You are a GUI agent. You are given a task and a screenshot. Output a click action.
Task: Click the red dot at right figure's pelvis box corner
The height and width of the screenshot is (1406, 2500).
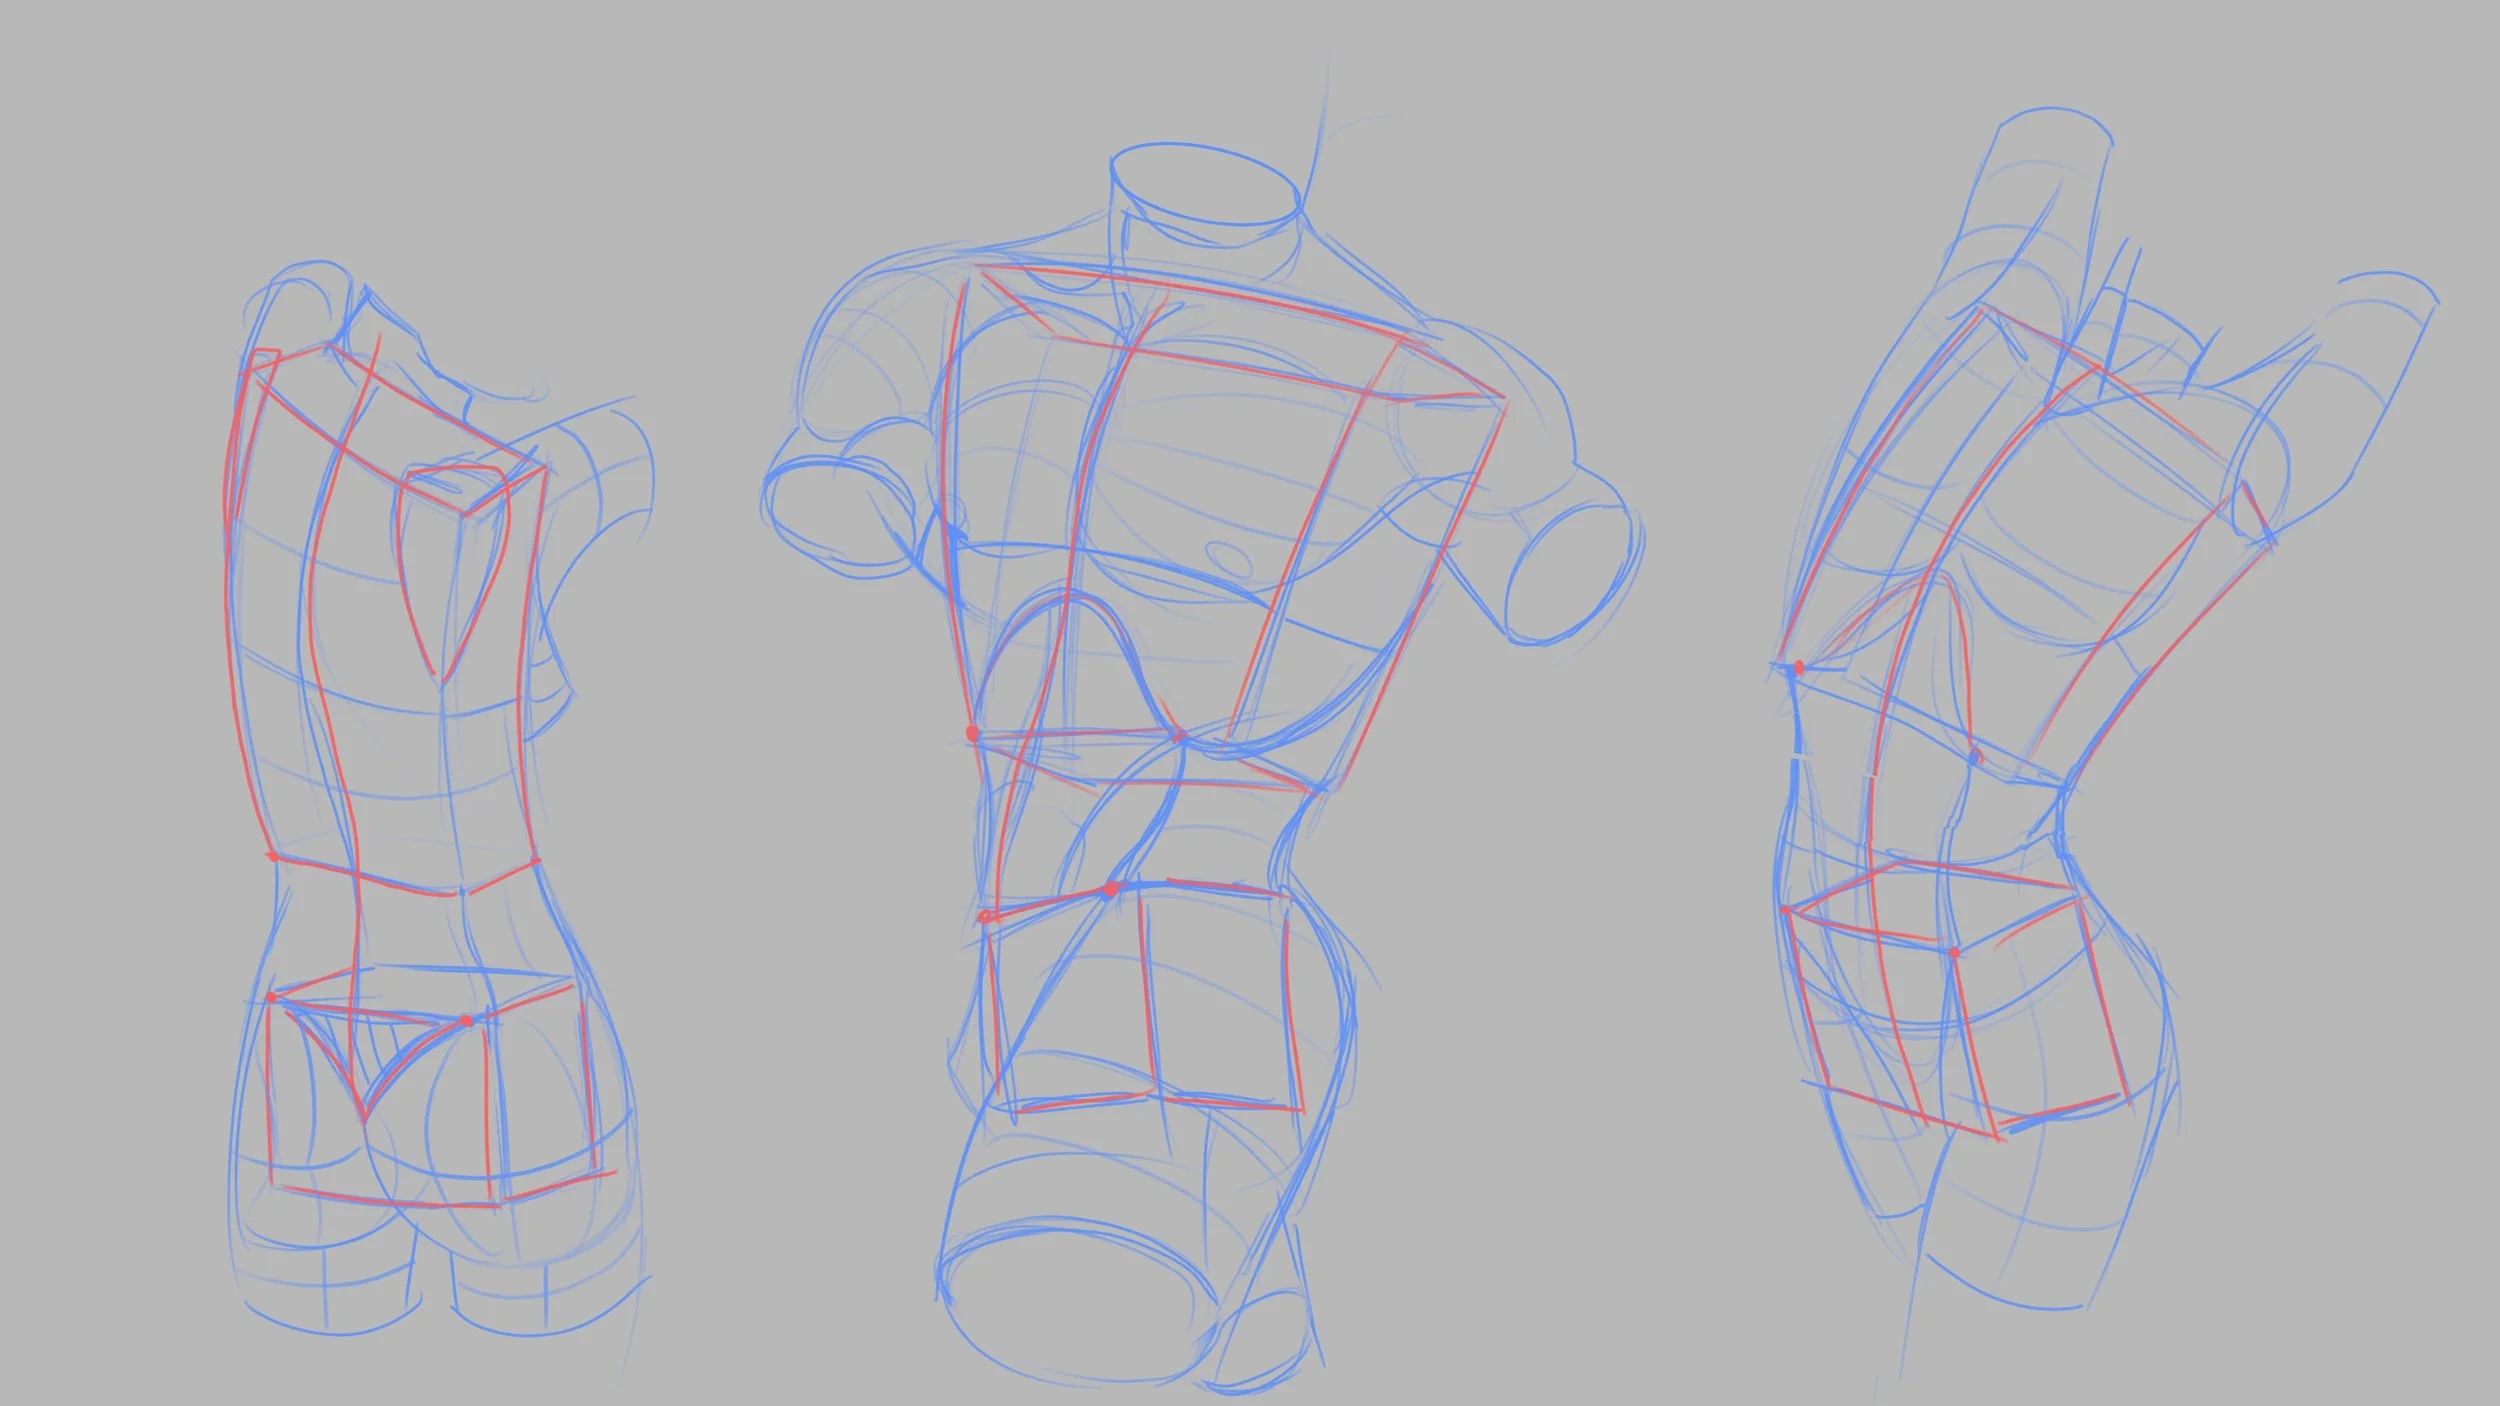click(x=1954, y=952)
